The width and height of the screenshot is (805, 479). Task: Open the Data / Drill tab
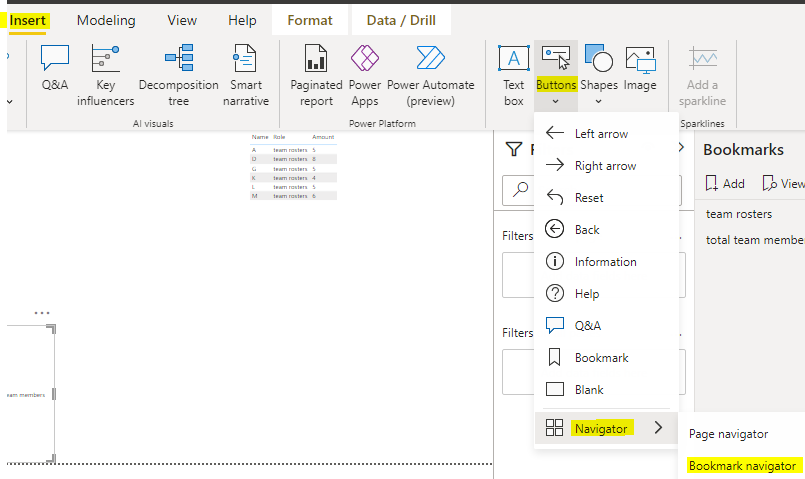401,21
